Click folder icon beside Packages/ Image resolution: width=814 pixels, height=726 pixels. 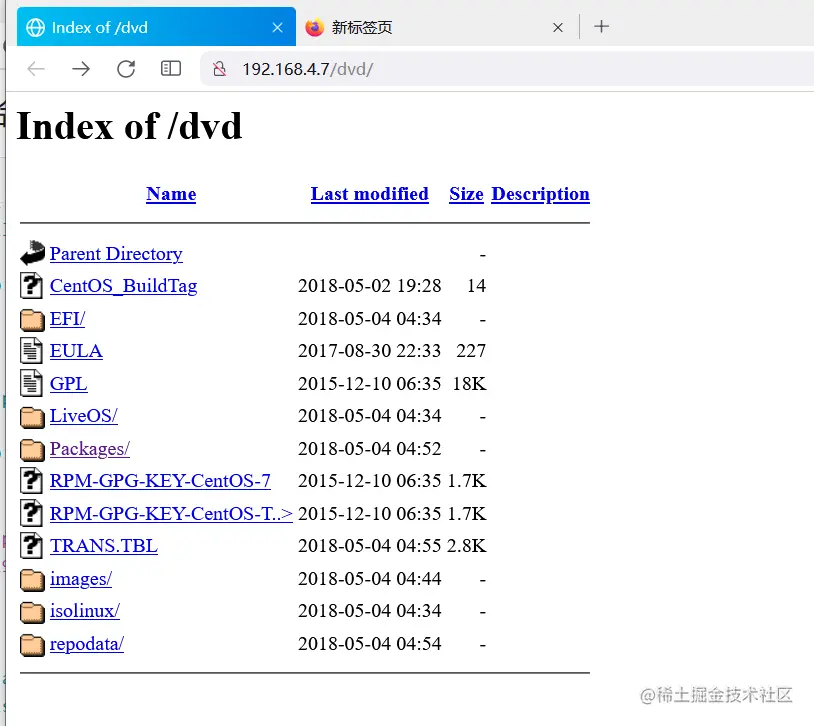point(32,450)
